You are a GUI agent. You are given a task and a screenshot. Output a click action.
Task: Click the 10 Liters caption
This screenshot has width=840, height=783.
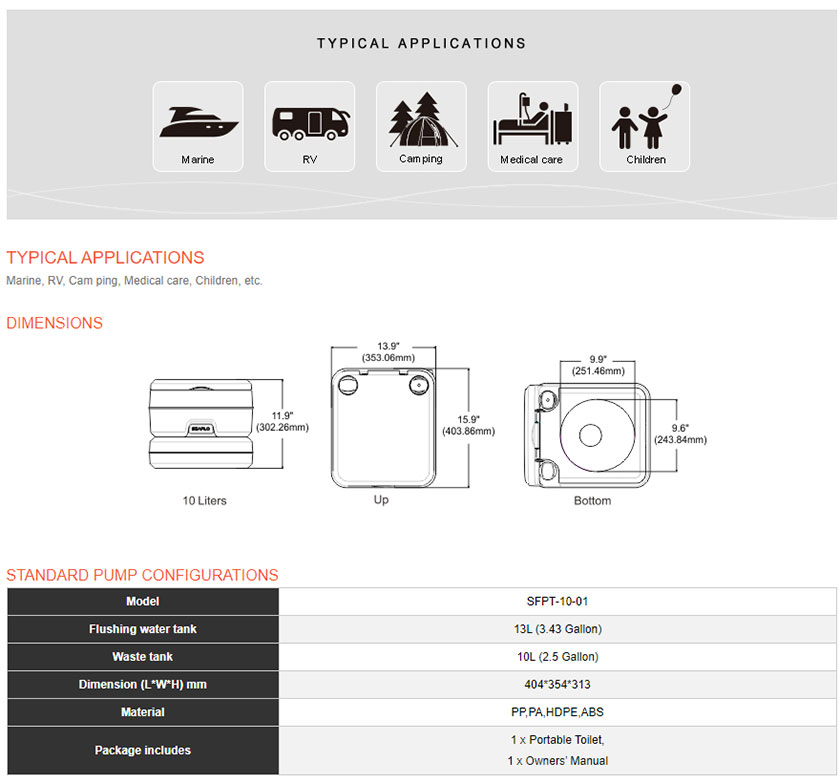coord(205,501)
